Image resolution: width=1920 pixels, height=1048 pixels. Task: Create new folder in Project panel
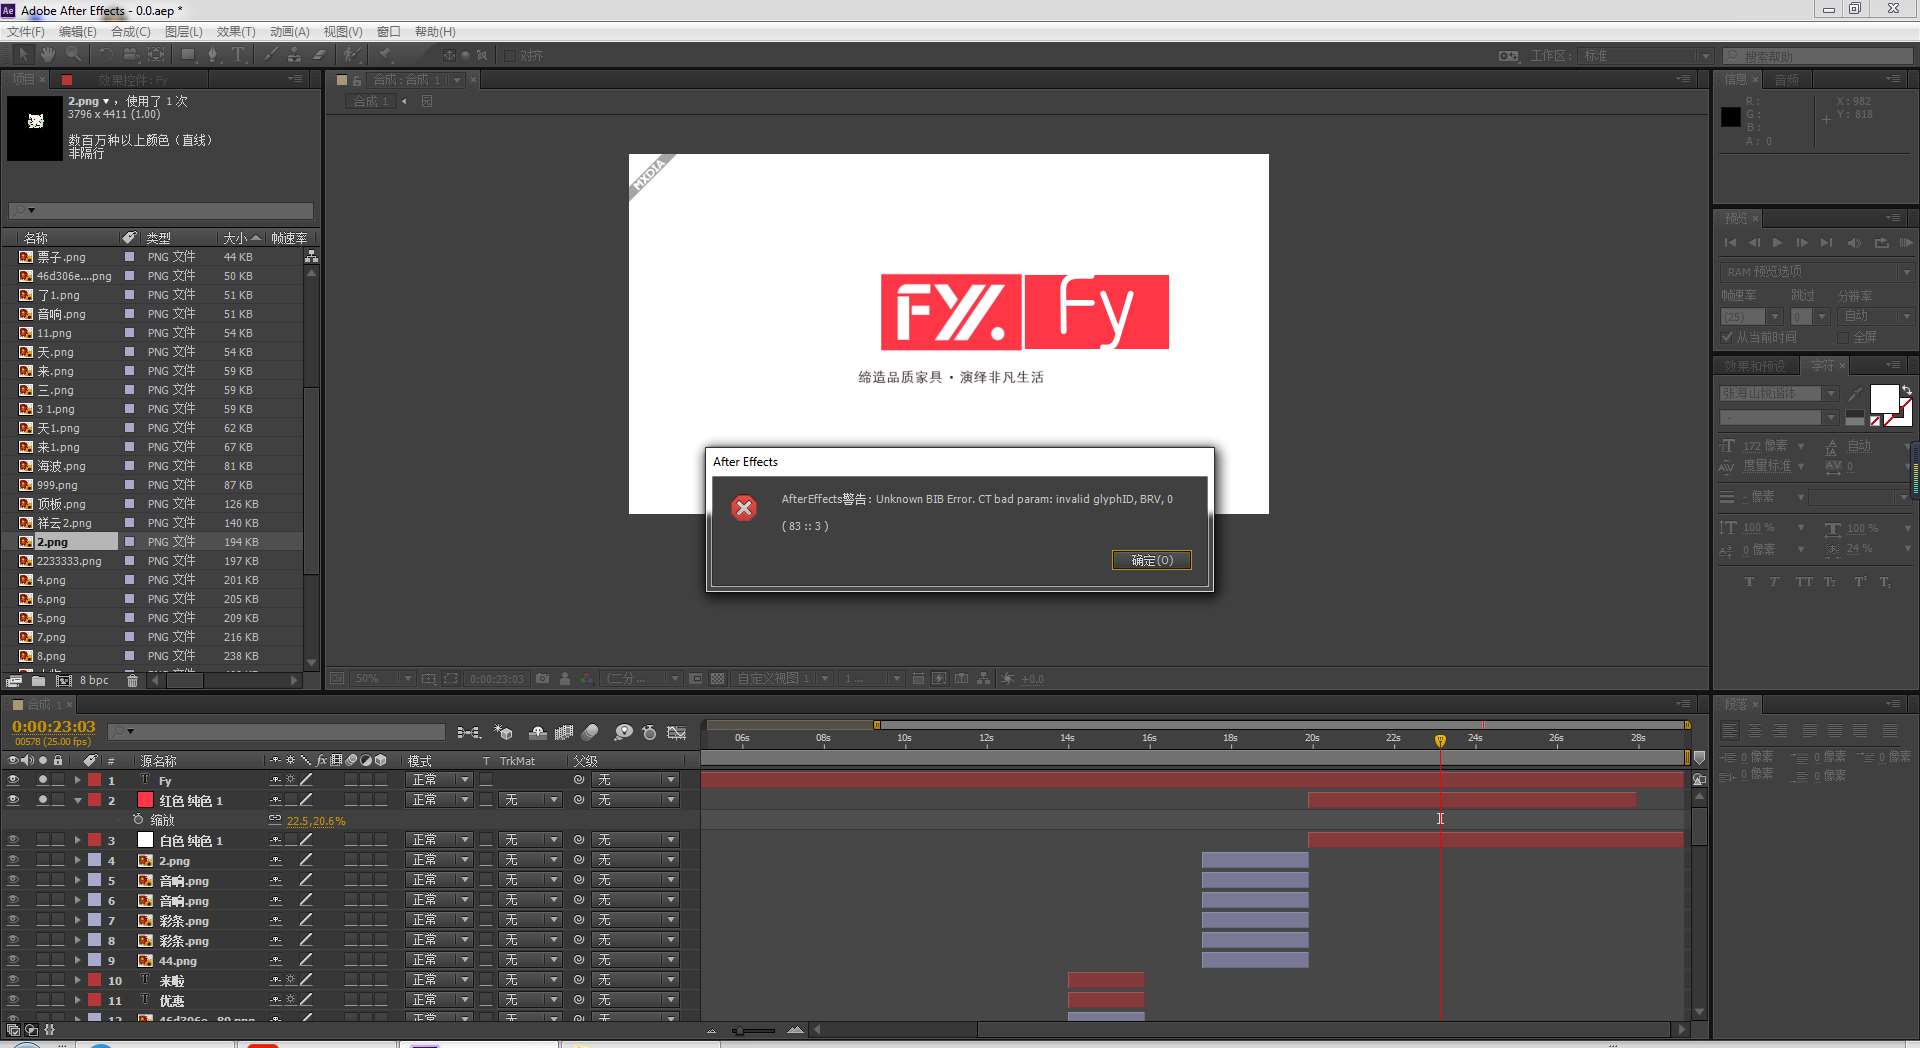pos(38,680)
